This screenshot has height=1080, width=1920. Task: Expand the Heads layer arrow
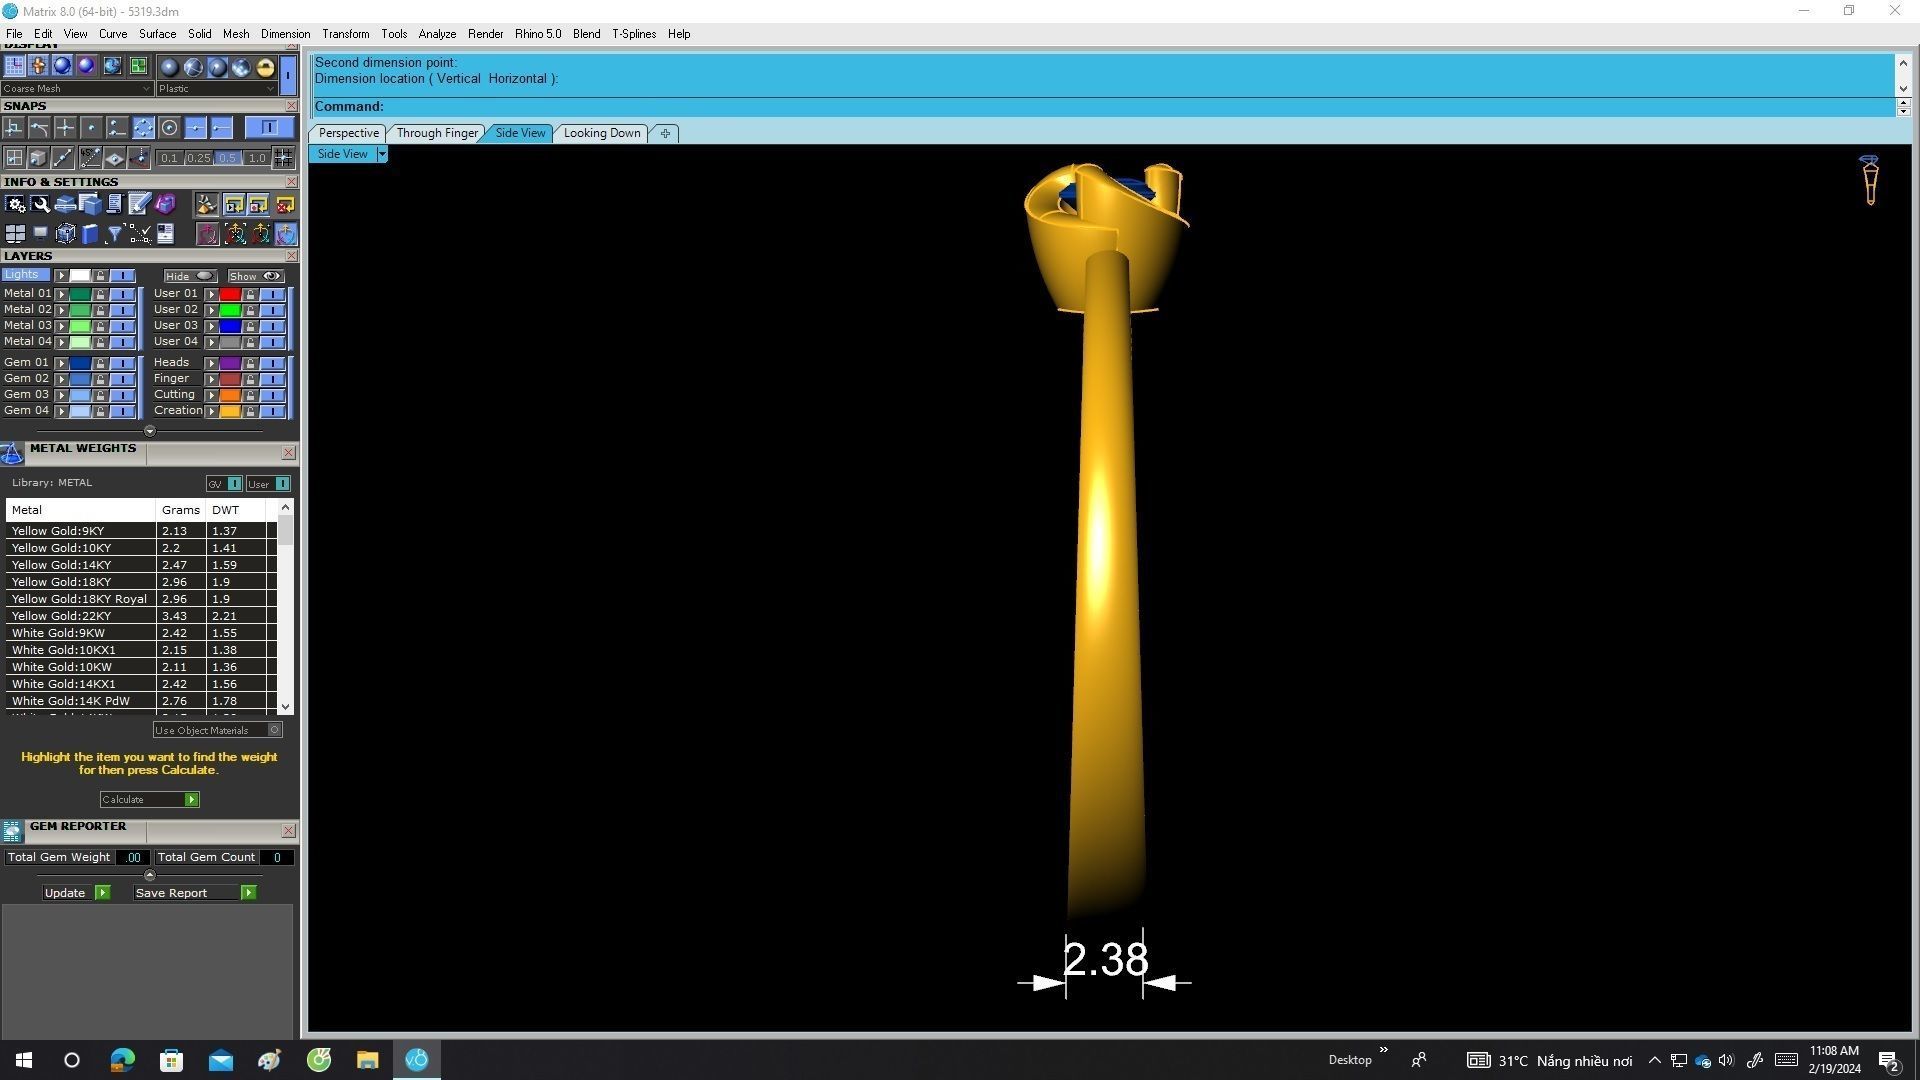[x=211, y=363]
